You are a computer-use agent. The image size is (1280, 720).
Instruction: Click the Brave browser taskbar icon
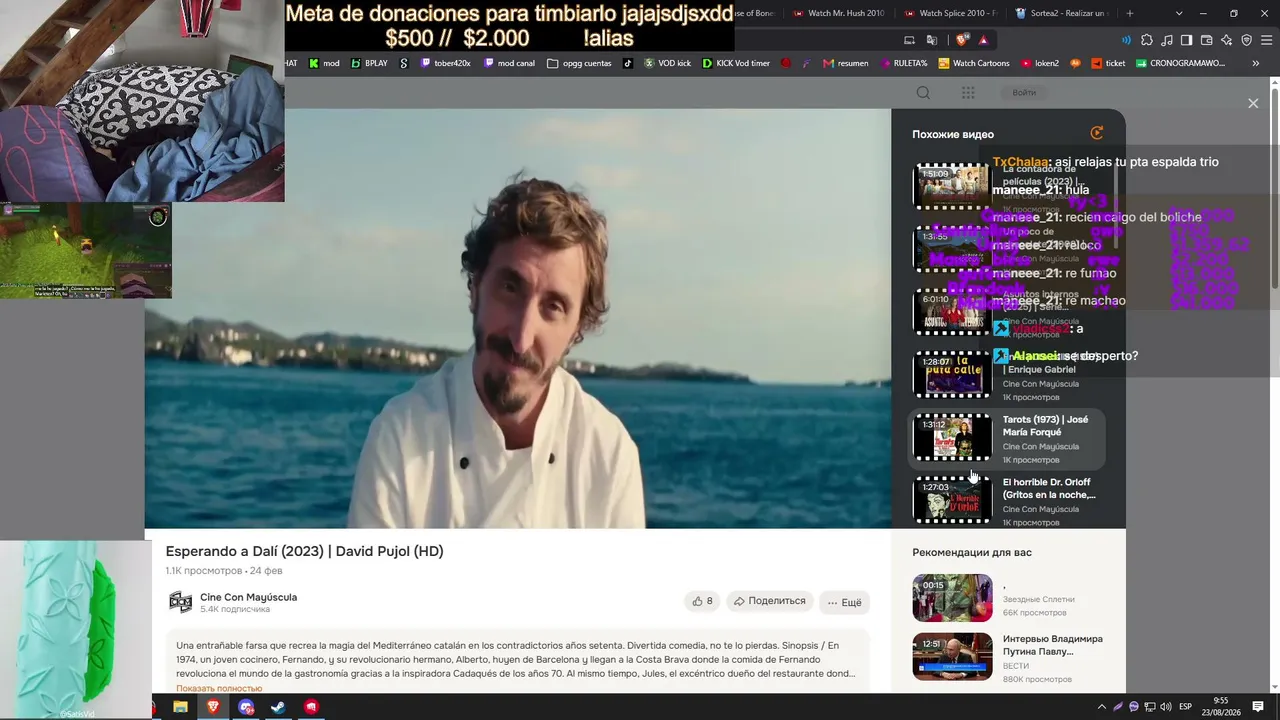[x=213, y=707]
